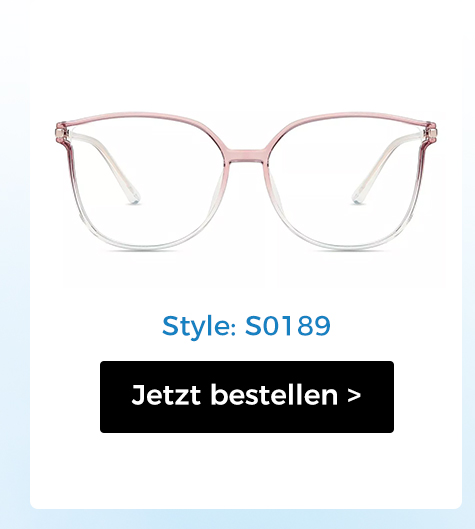Click the right transparent temple arm
The height and width of the screenshot is (529, 475).
[385, 167]
